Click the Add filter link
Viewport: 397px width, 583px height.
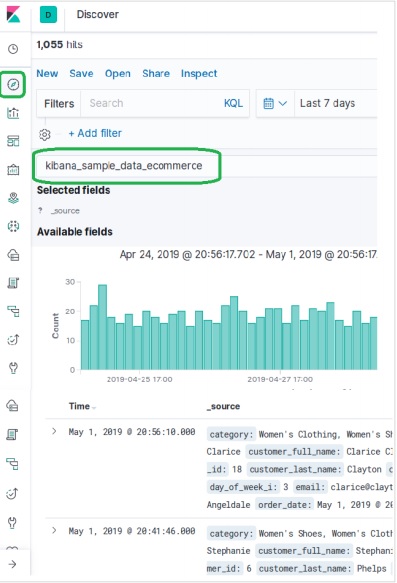click(x=95, y=133)
